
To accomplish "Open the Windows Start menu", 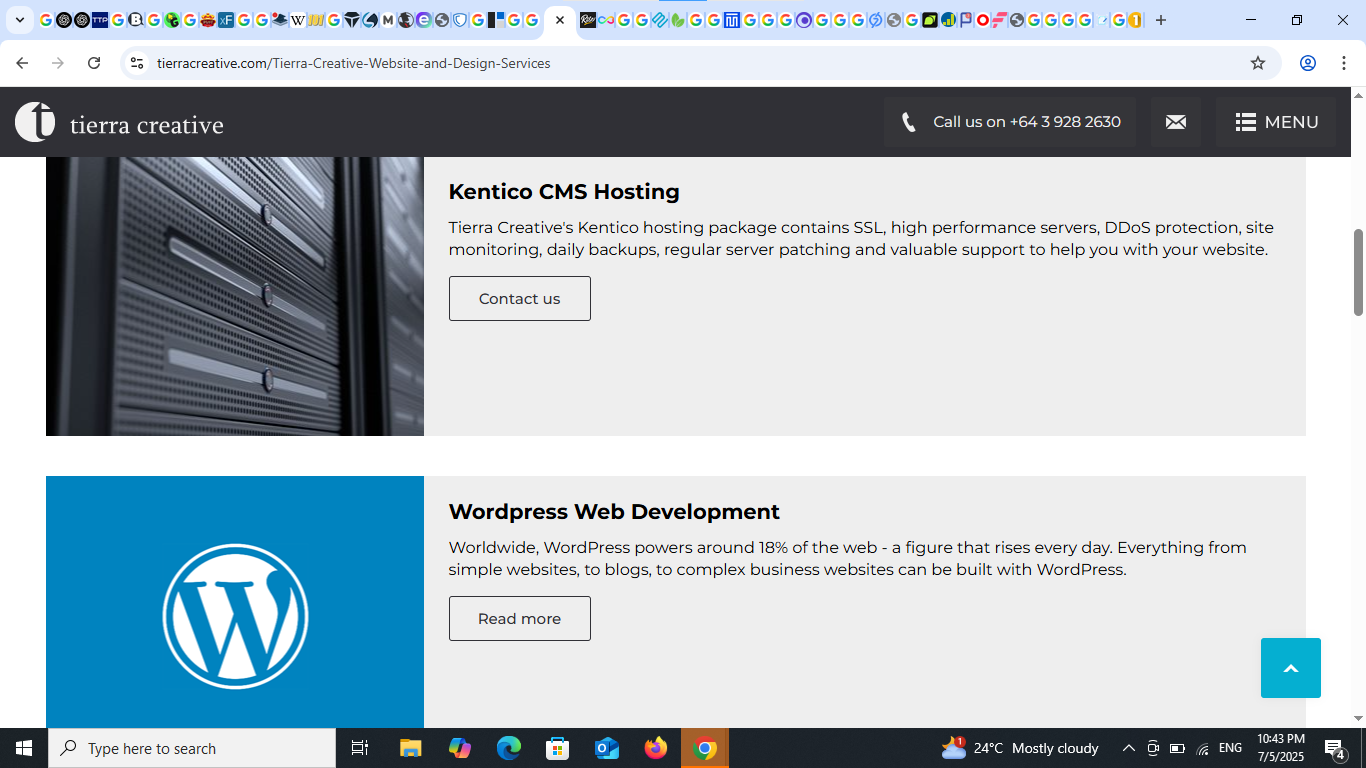I will 24,748.
